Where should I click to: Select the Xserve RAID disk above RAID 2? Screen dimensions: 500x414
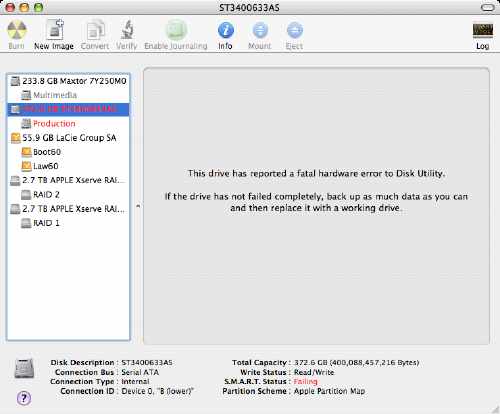pyautogui.click(x=68, y=180)
